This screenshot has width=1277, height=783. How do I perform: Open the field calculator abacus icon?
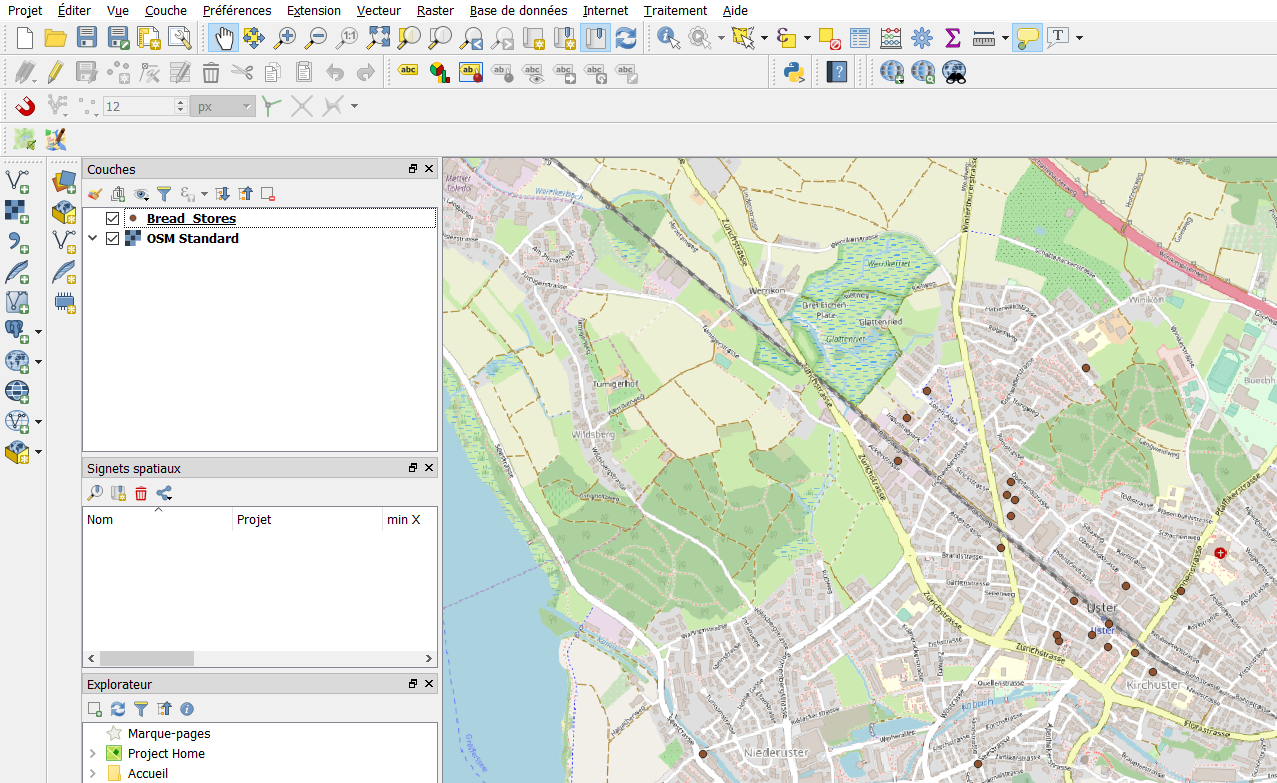[891, 39]
